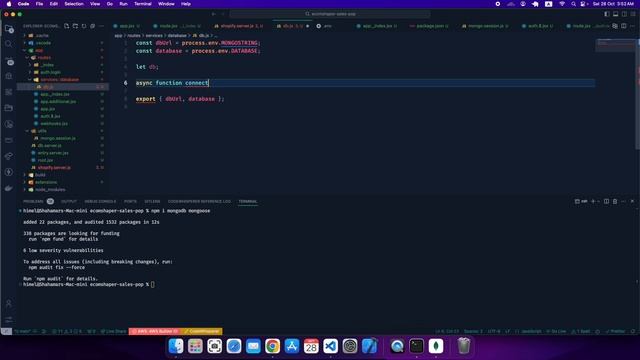Open Trash from the Dock
Viewport: 640px width, 360px height.
pos(464,346)
